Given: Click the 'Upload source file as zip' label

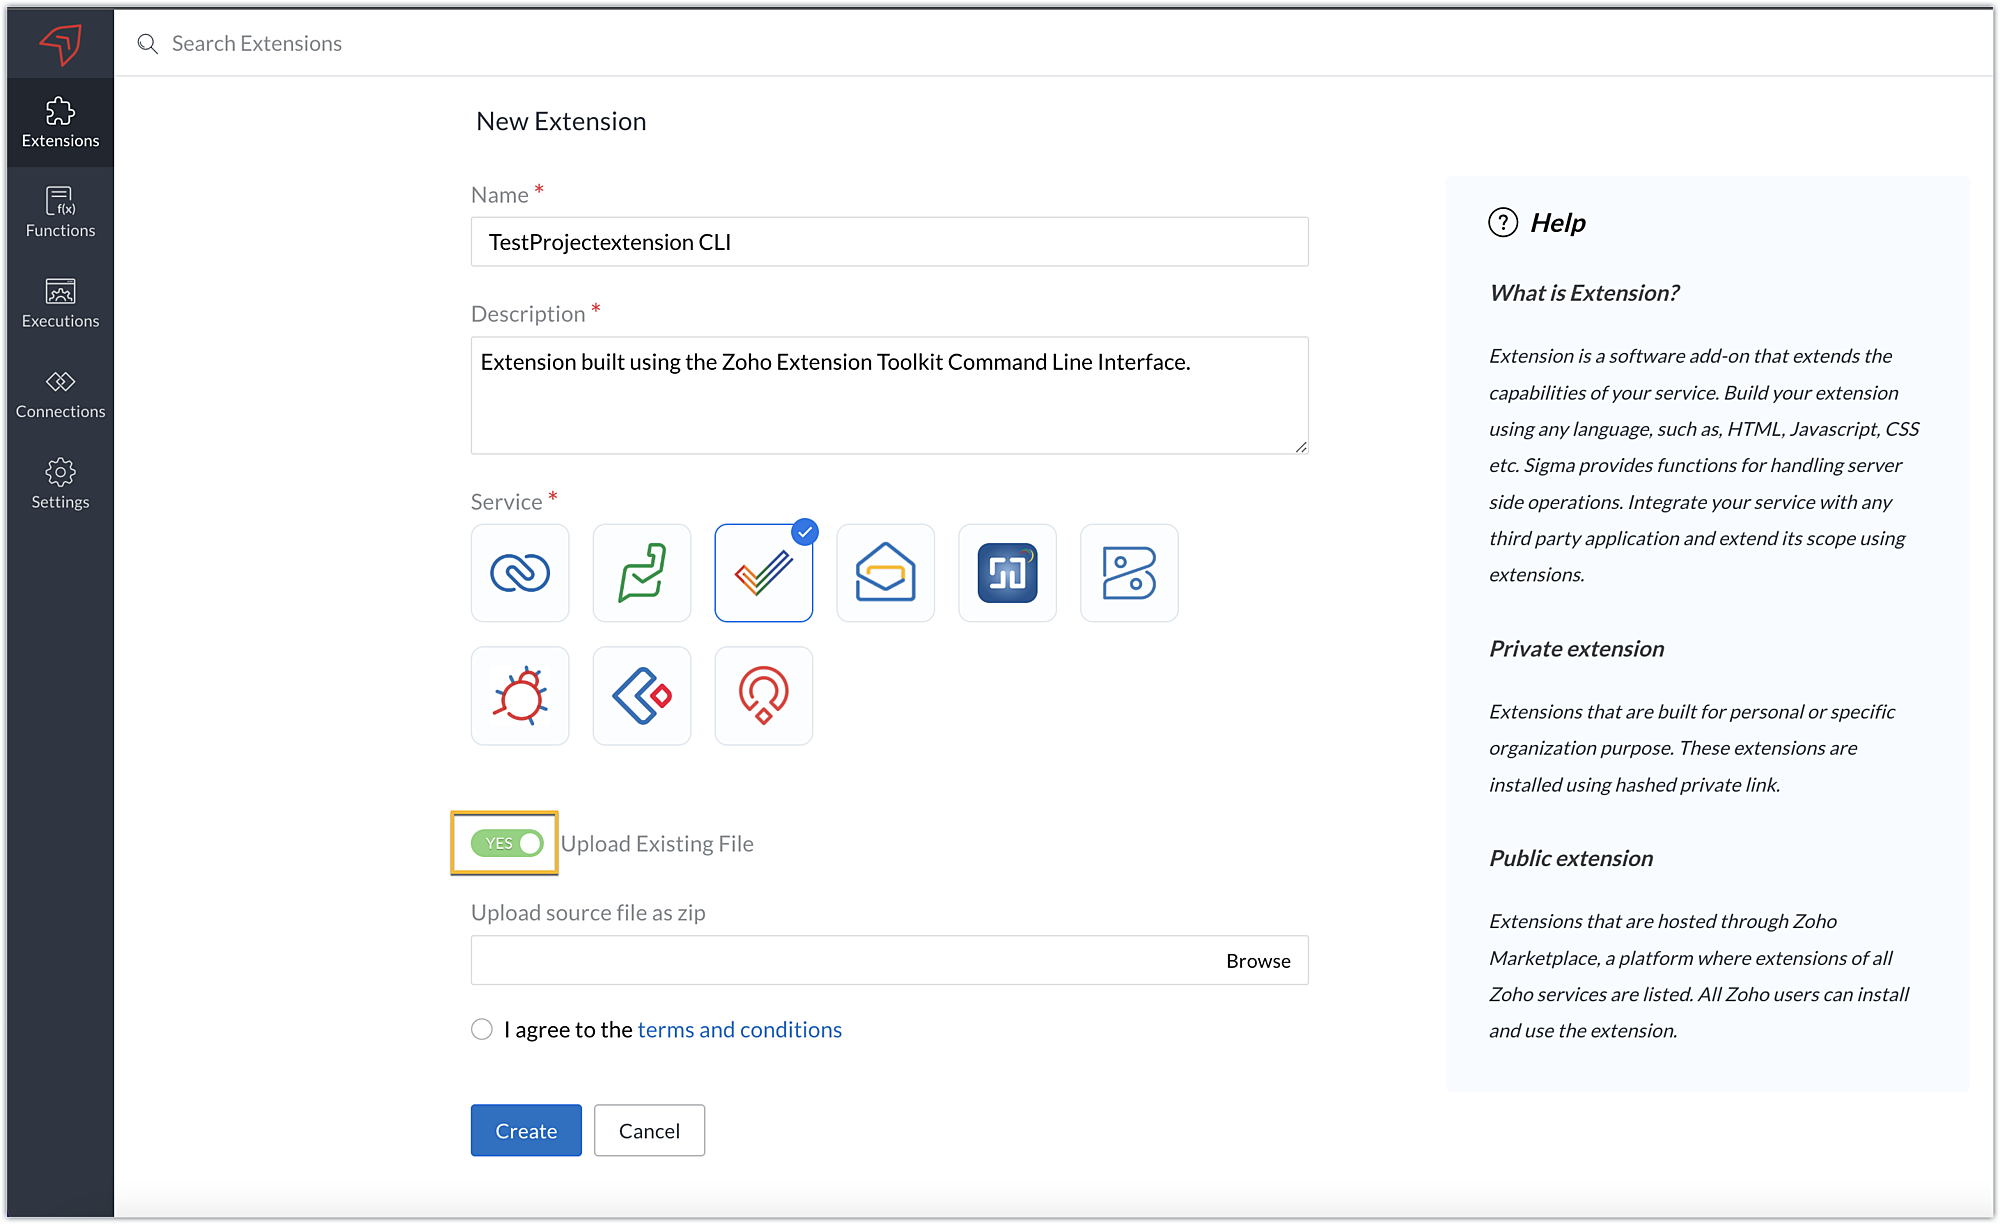Looking at the screenshot, I should point(588,912).
